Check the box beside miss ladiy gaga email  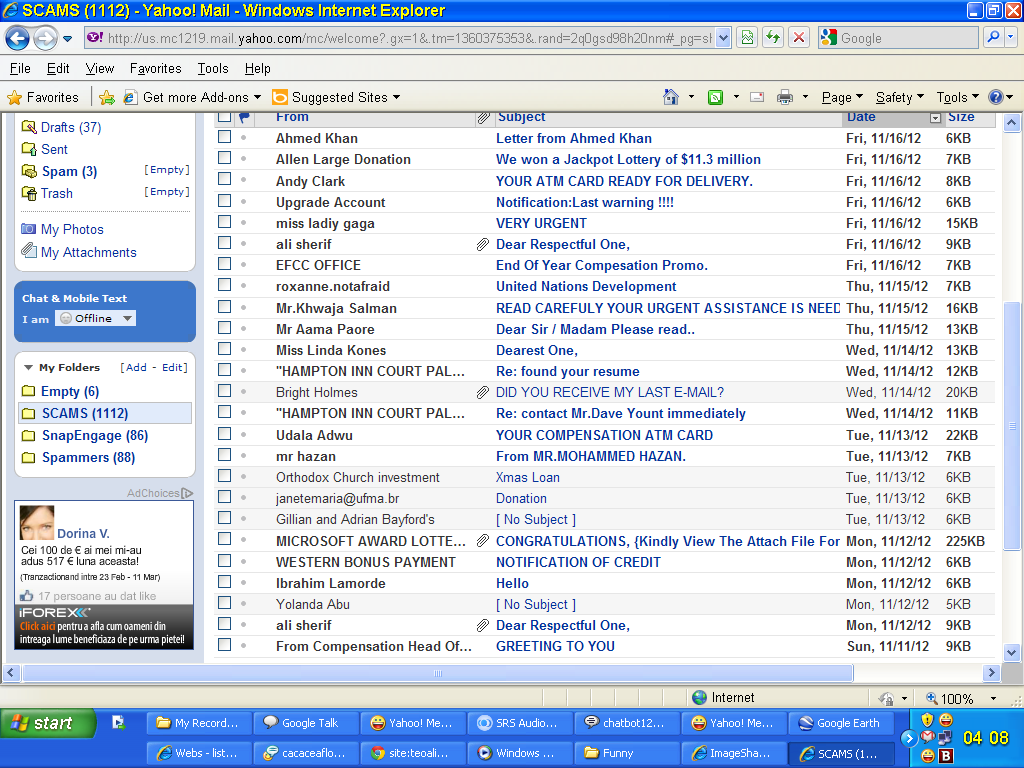click(225, 221)
